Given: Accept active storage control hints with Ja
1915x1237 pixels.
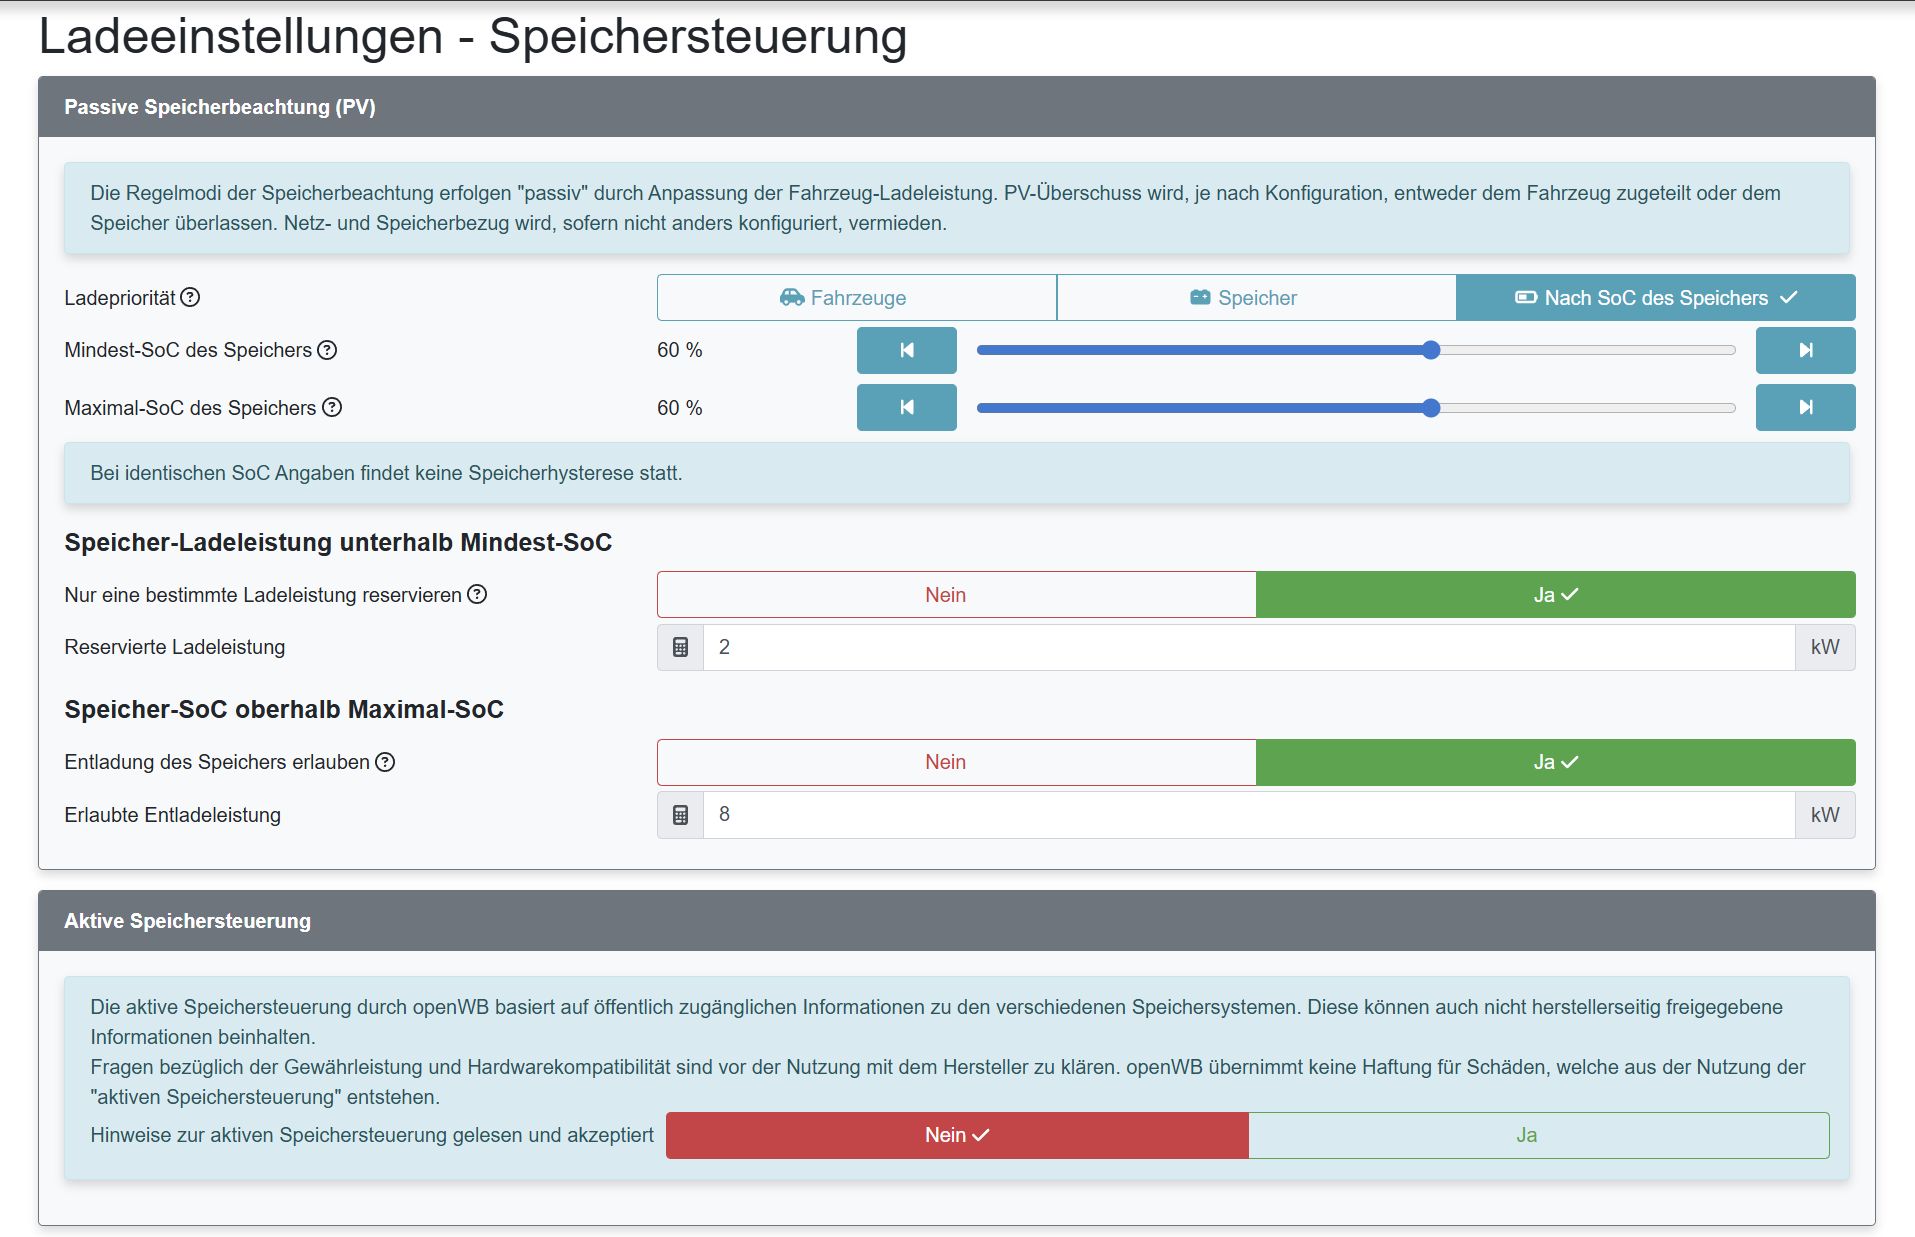Looking at the screenshot, I should click(1527, 1135).
